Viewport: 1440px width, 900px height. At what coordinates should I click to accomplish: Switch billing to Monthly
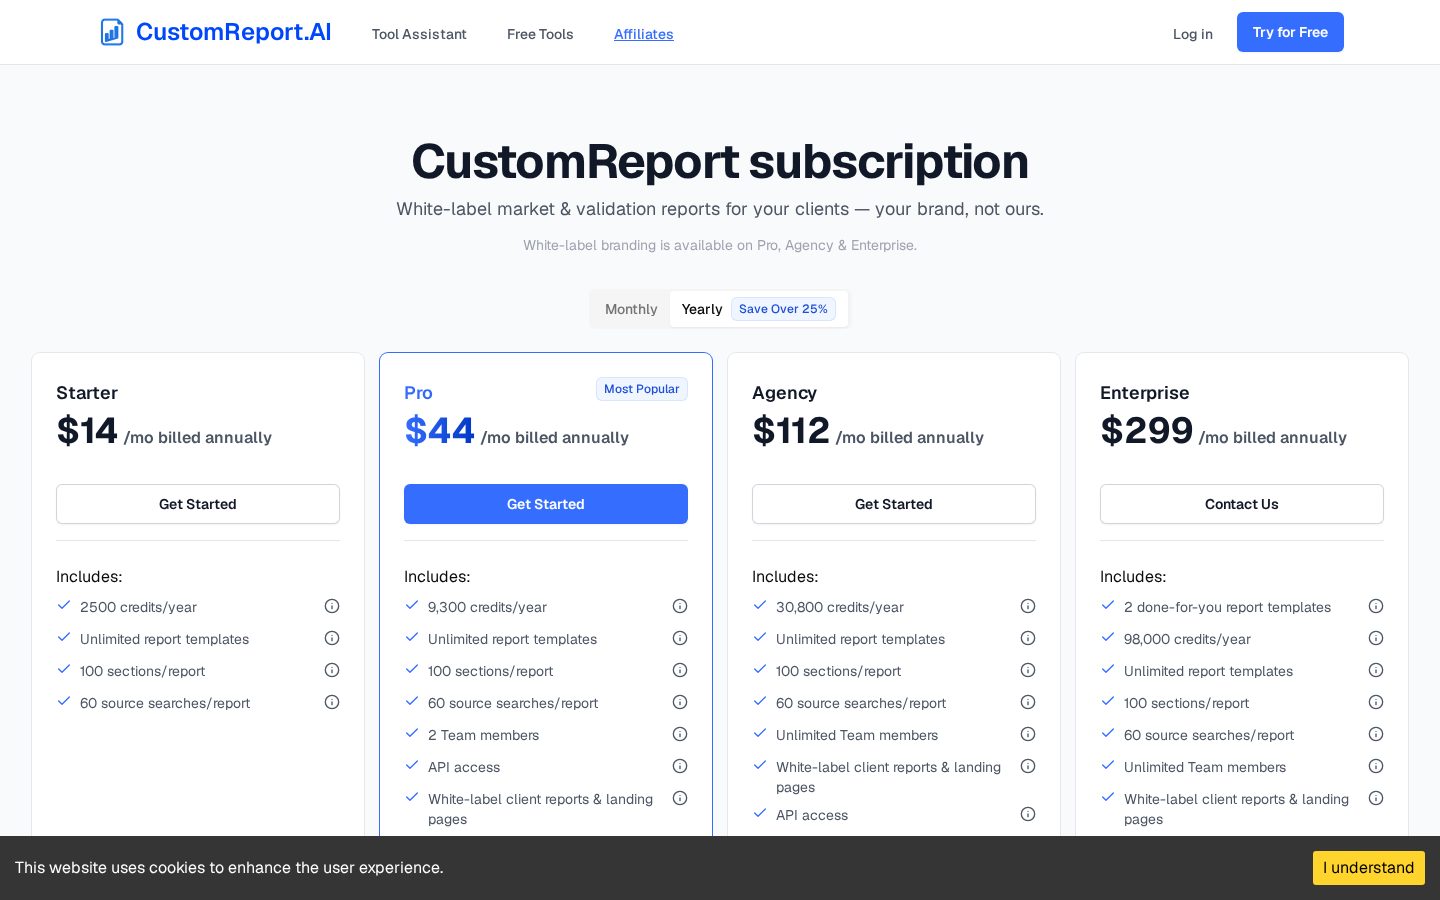[x=631, y=309]
